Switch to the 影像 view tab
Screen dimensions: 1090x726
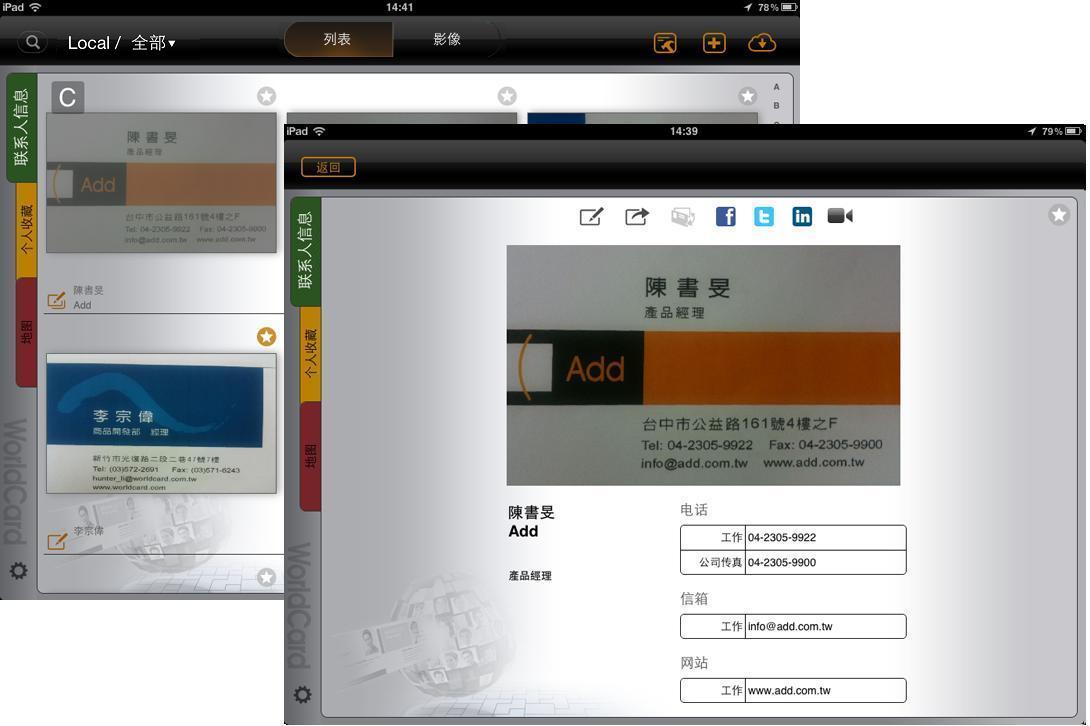pos(447,40)
